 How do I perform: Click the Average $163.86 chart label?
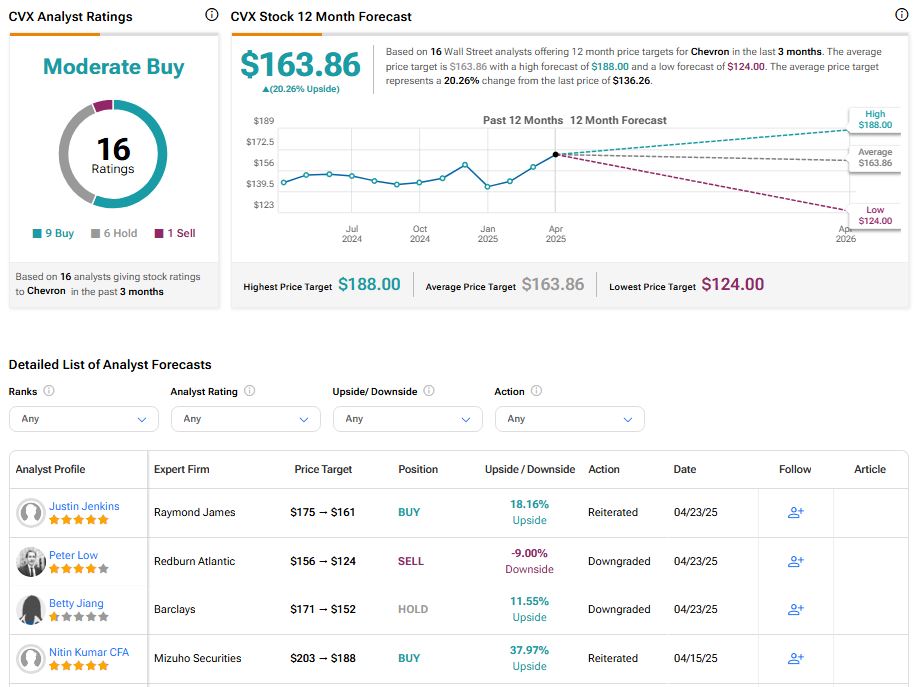pos(875,157)
